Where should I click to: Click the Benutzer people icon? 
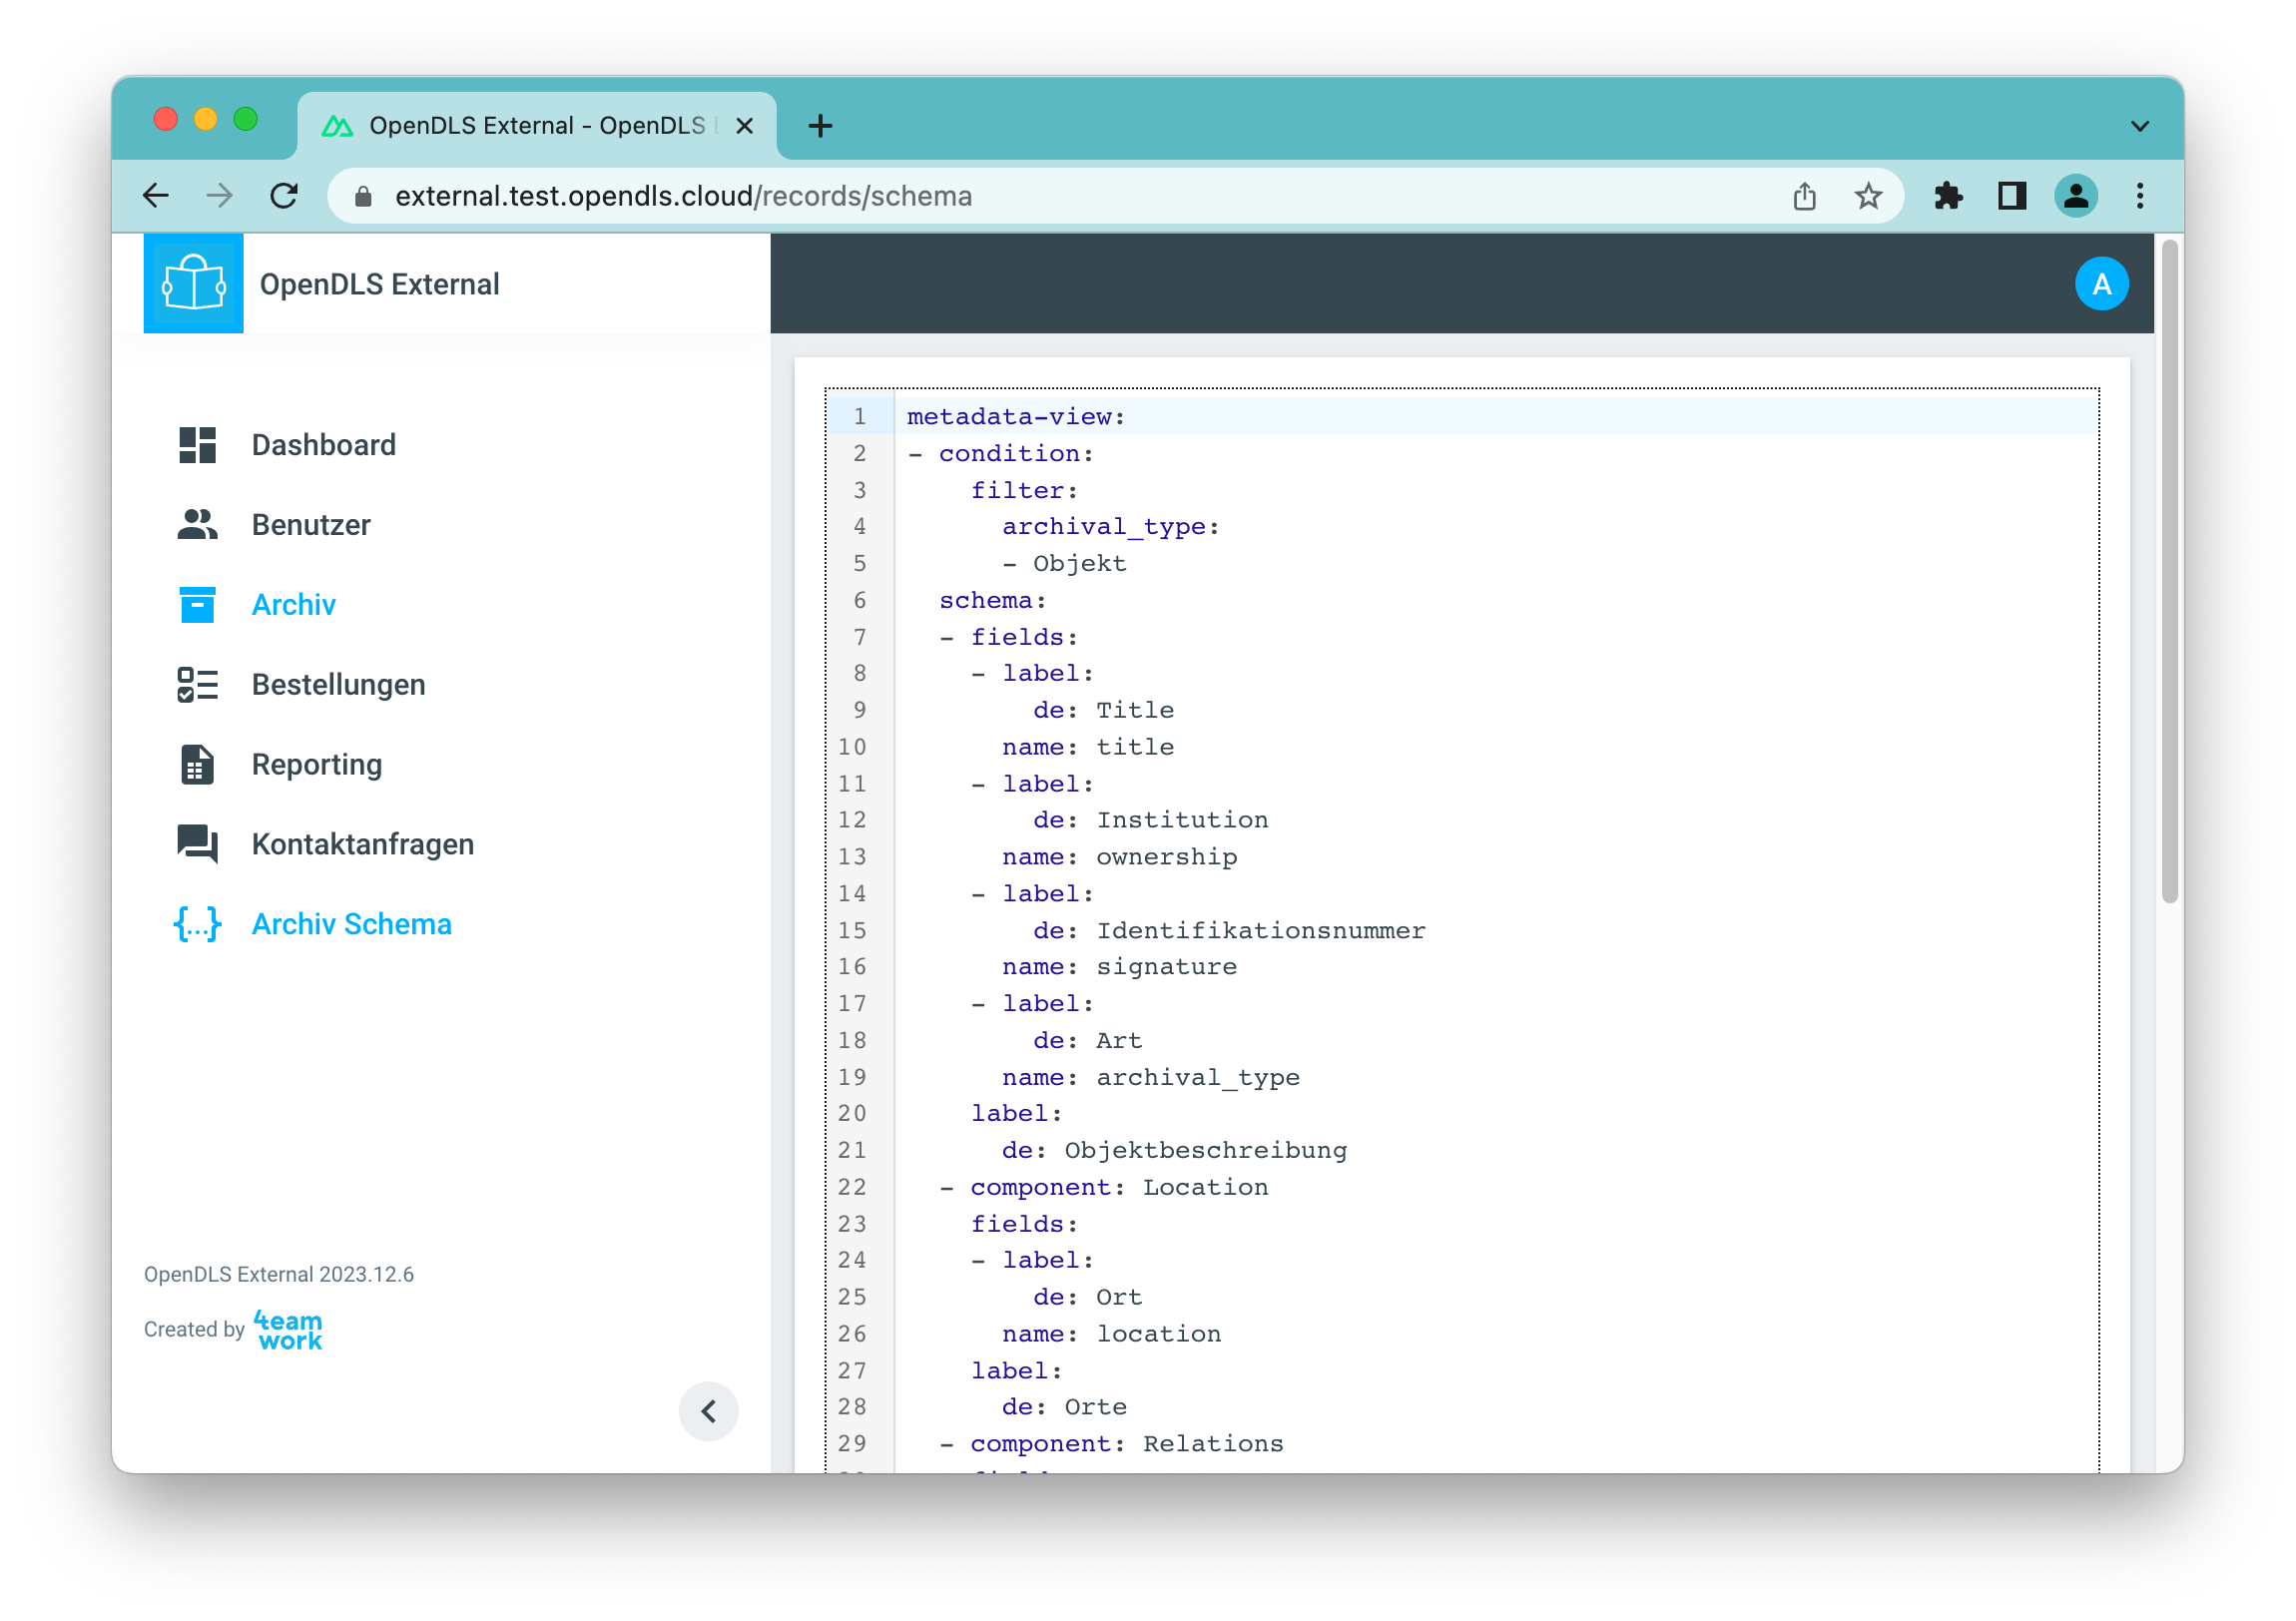click(x=197, y=525)
